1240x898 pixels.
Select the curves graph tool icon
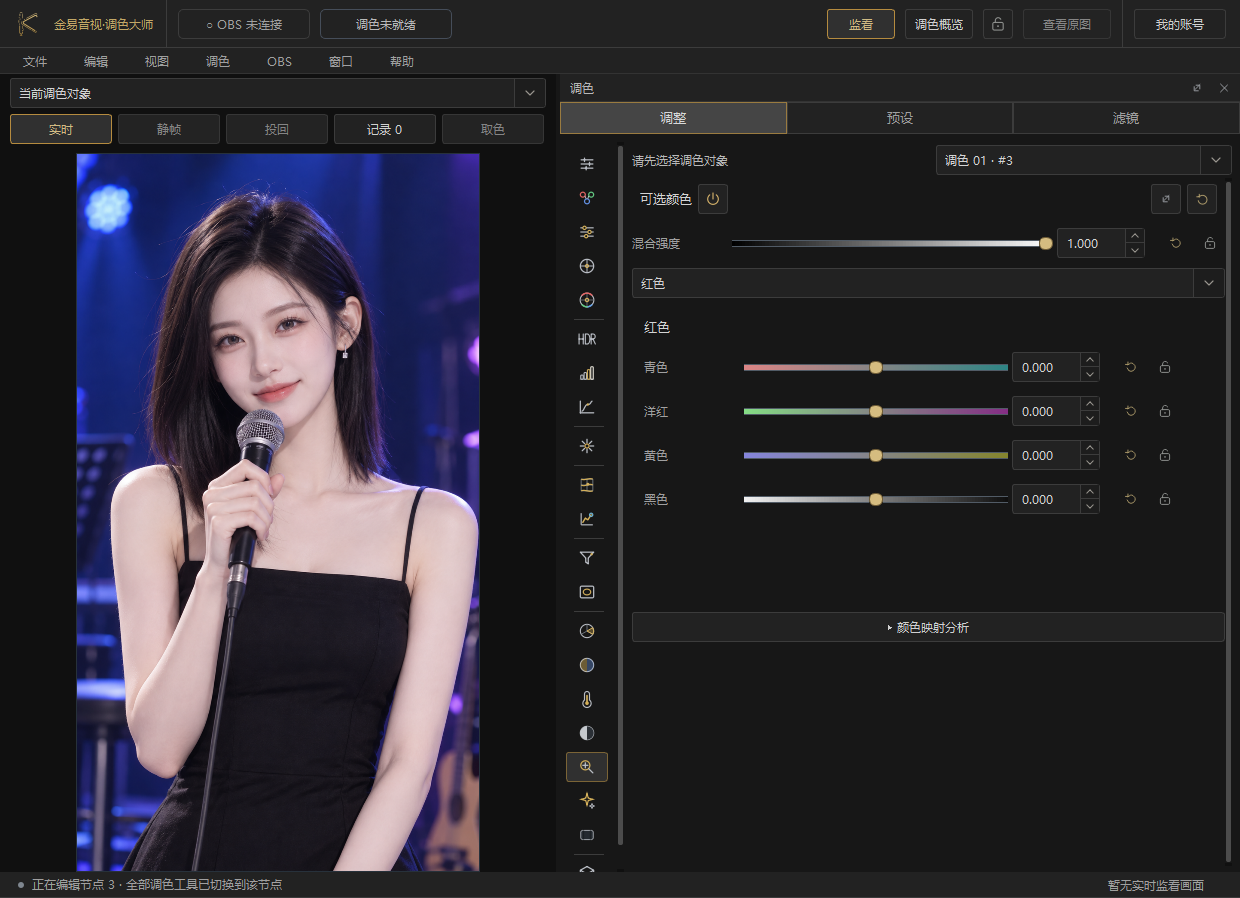click(587, 407)
